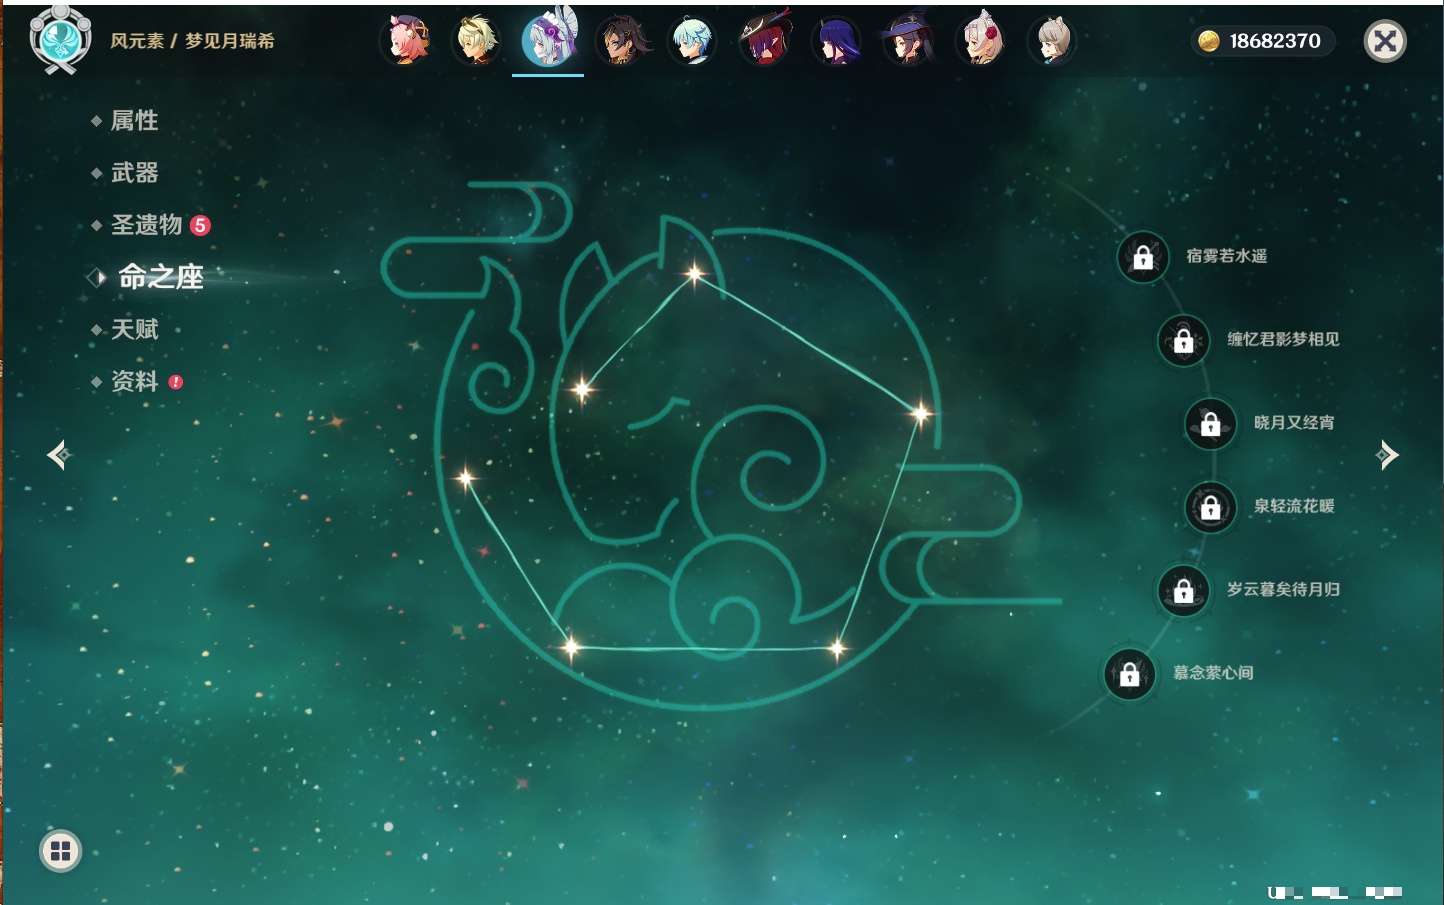1444x905 pixels.
Task: Select the light-blue-haired character avatar
Action: pyautogui.click(x=692, y=41)
